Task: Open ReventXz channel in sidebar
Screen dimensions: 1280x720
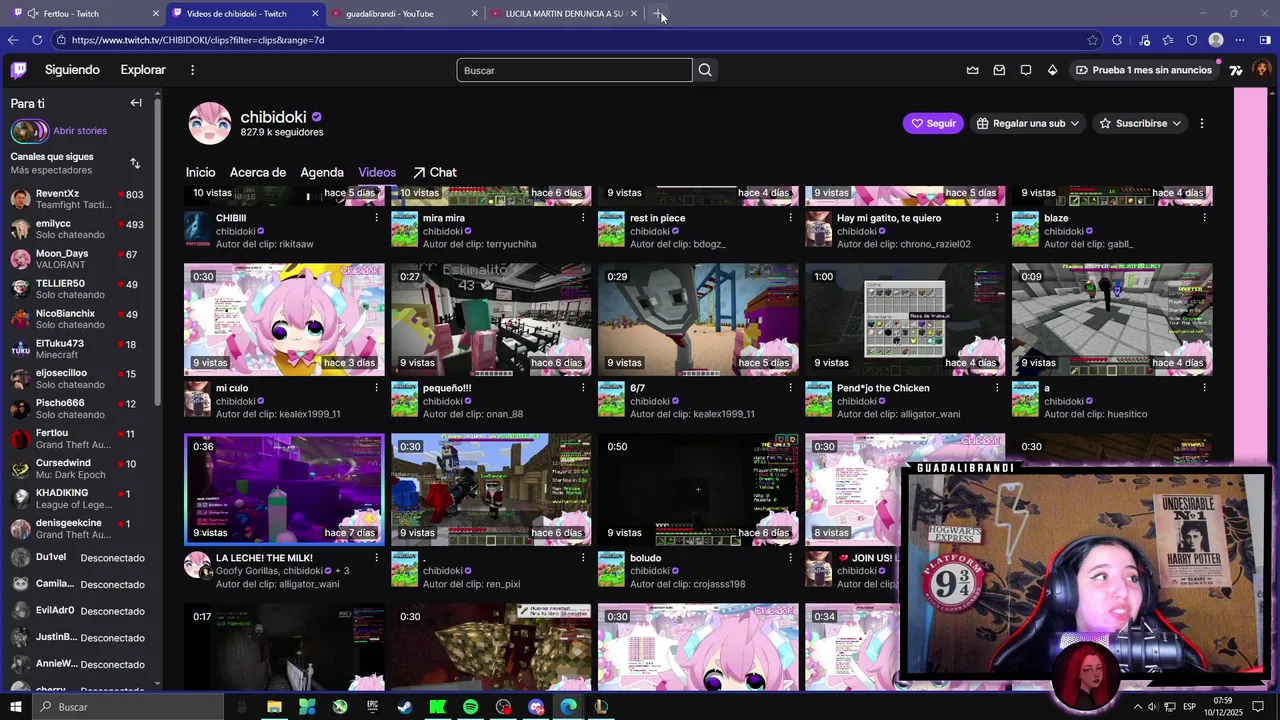Action: [x=78, y=198]
